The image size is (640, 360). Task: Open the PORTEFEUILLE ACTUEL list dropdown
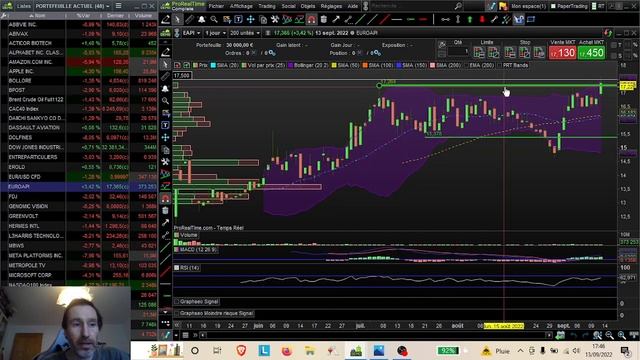(72, 6)
